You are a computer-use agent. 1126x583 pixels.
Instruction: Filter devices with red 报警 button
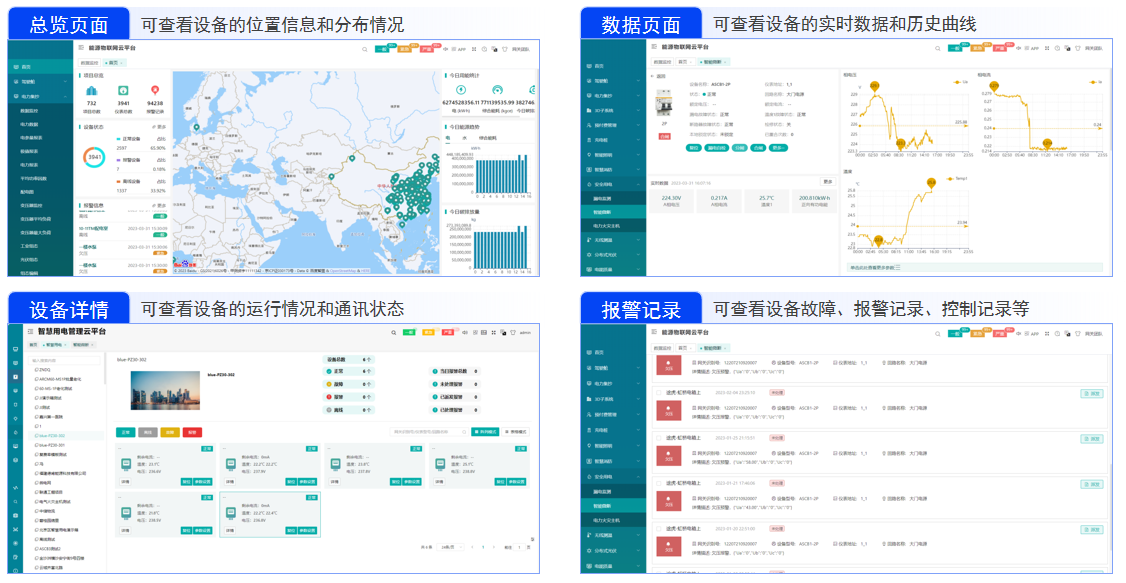192,432
